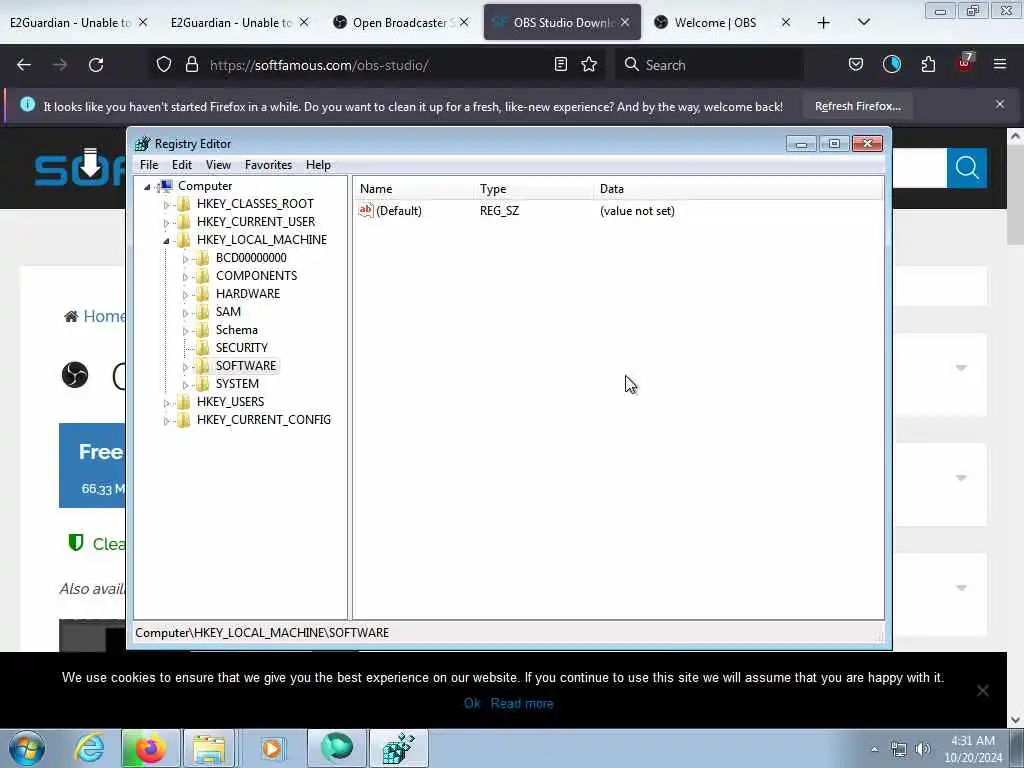1024x768 pixels.
Task: Click the Firefox back arrow
Action: click(x=24, y=65)
